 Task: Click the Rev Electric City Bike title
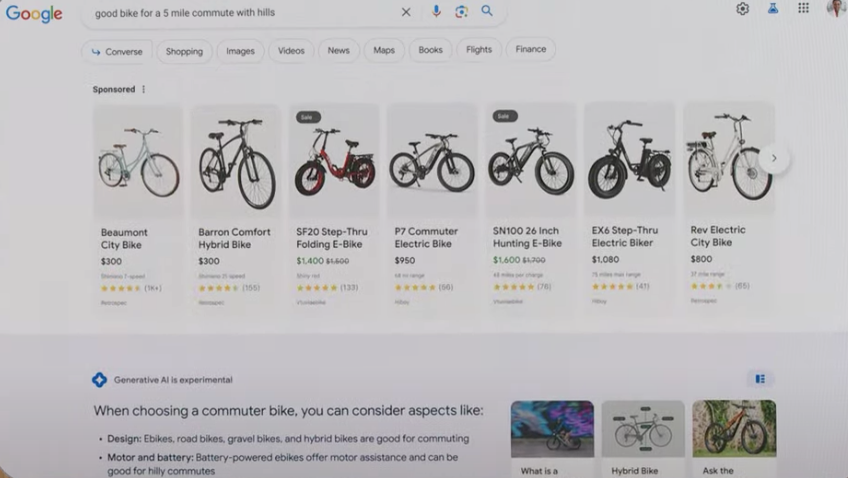pos(718,236)
